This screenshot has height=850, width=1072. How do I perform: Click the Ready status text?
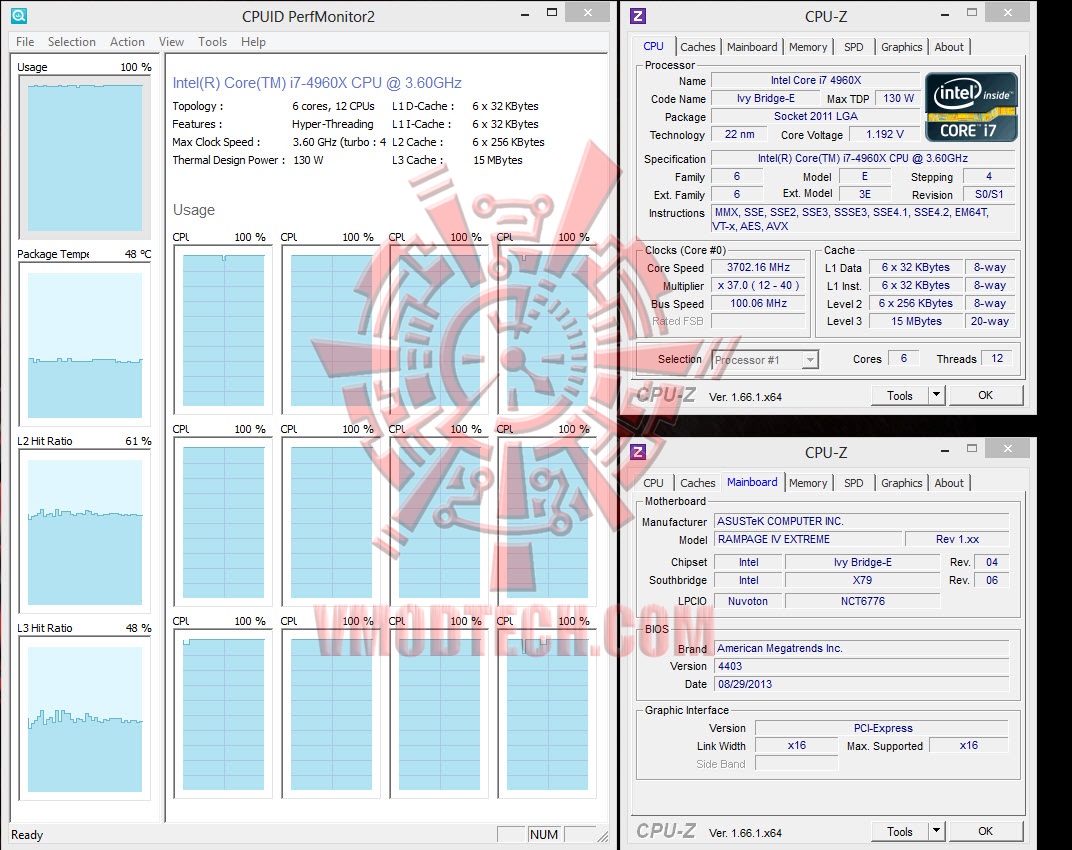click(x=27, y=835)
